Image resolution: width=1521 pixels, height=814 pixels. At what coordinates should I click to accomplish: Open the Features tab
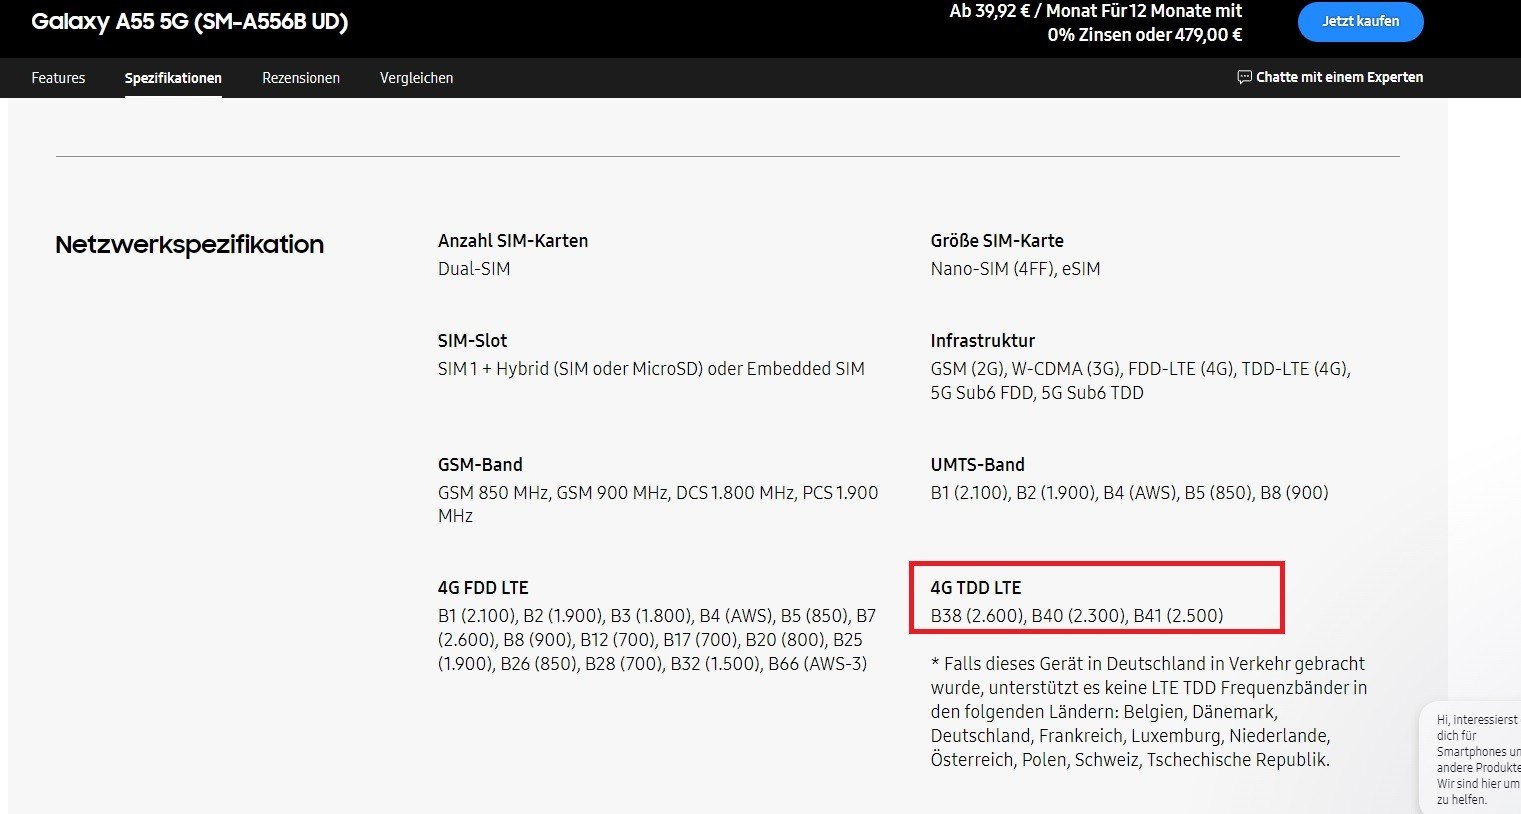click(58, 78)
